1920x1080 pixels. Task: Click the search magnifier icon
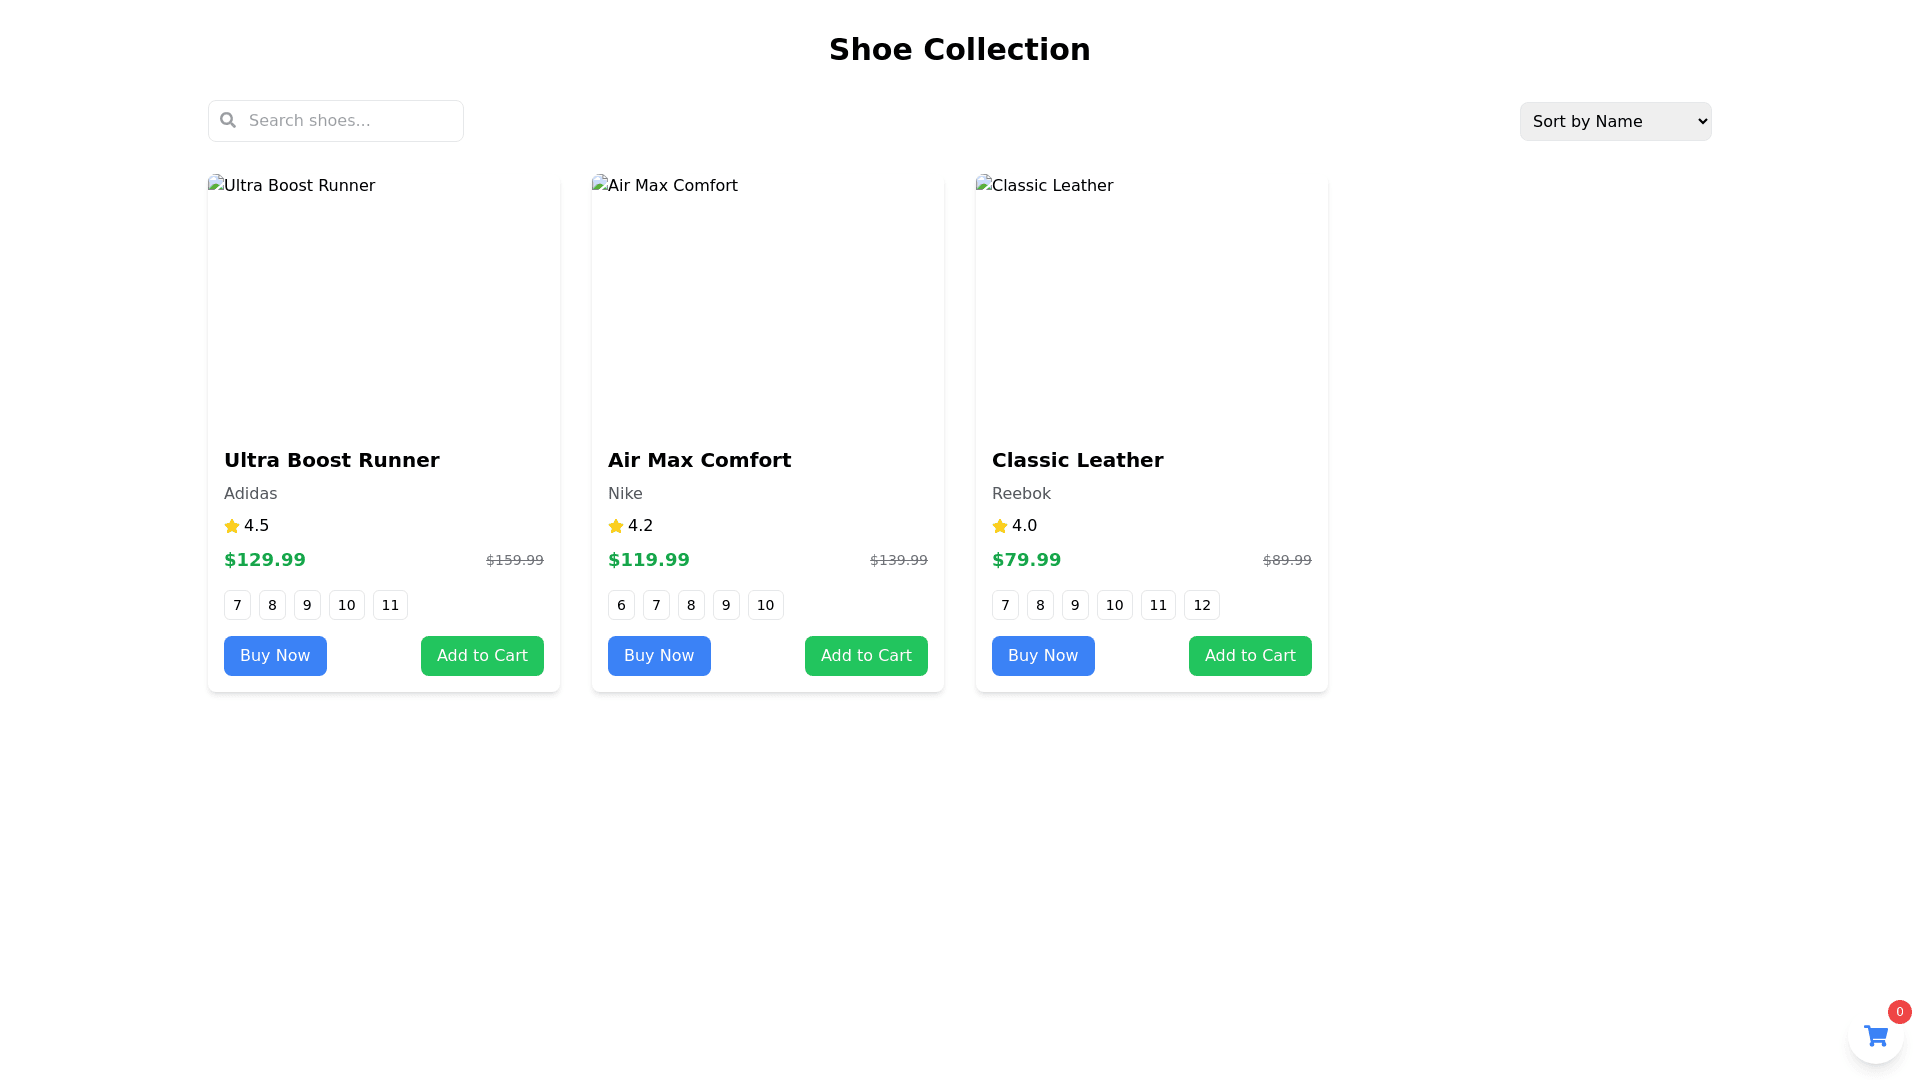[x=228, y=120]
